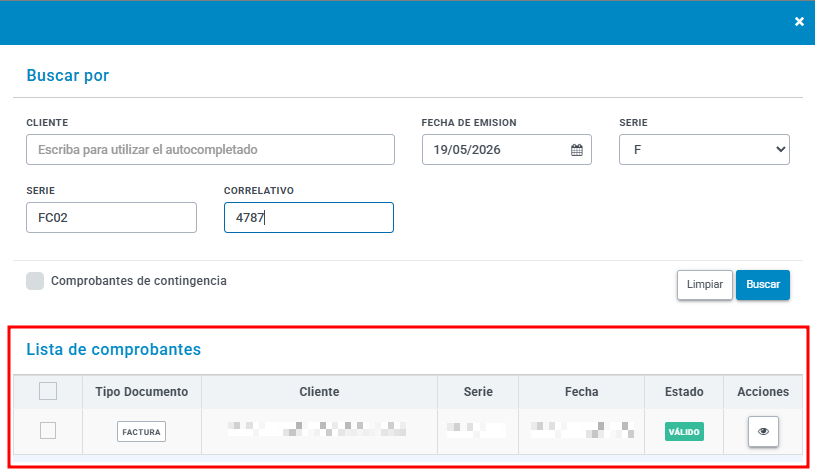
Task: Click the Estado column header
Action: pos(684,392)
